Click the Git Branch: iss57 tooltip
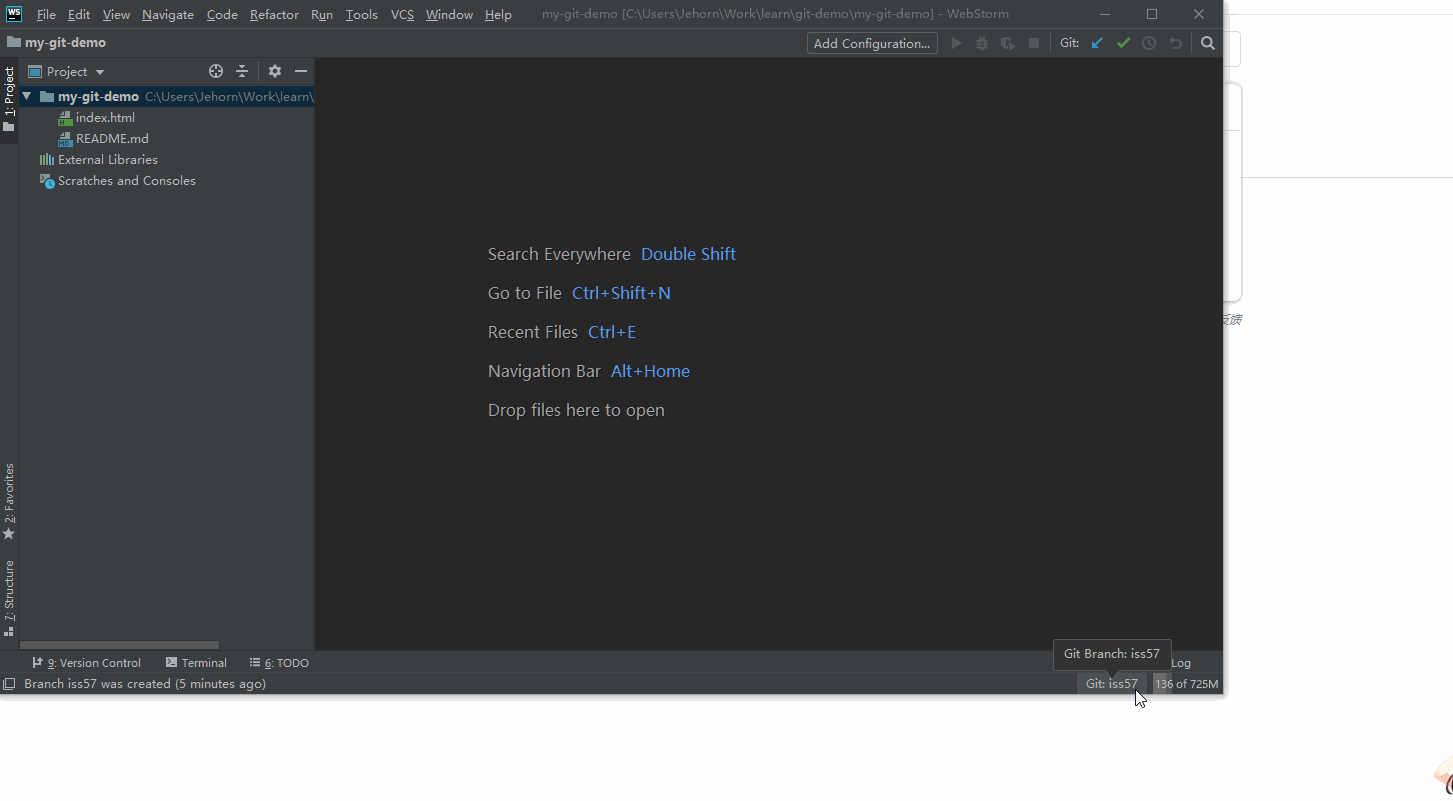 pos(1112,654)
